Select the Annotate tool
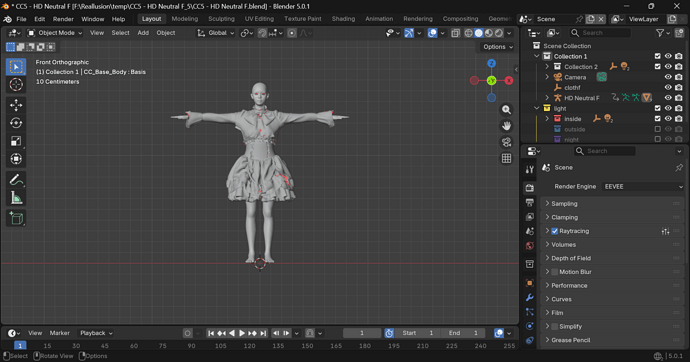690x362 pixels. coord(16,180)
